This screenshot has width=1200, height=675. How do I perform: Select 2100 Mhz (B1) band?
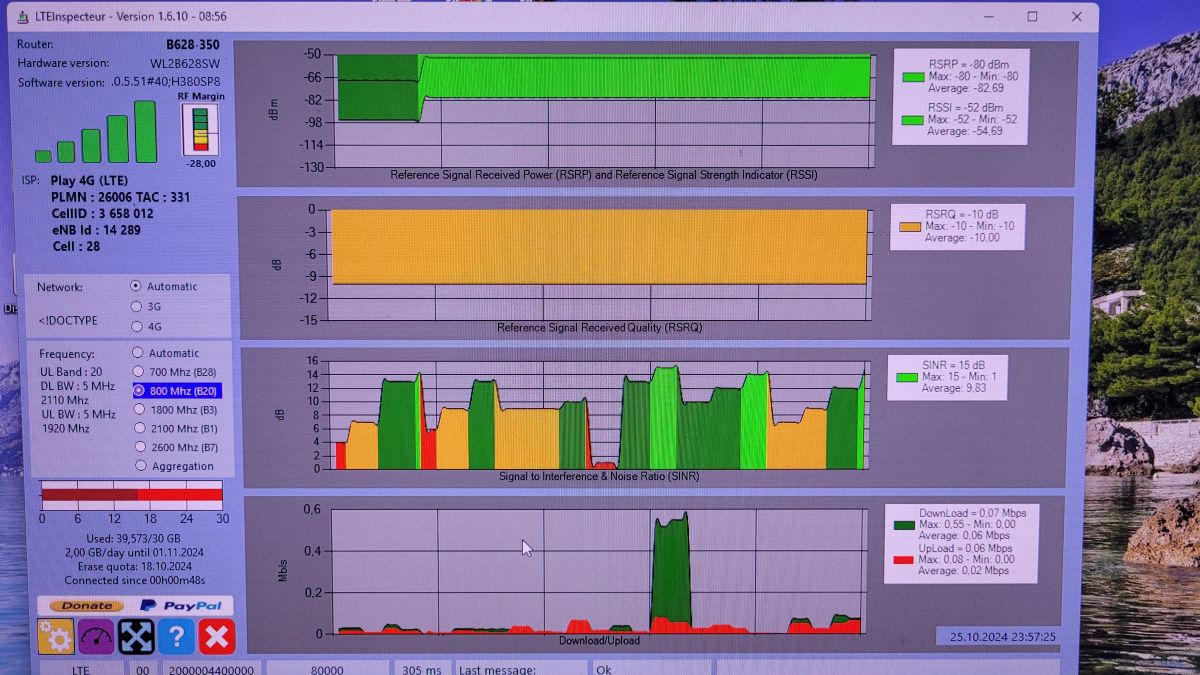pyautogui.click(x=140, y=428)
